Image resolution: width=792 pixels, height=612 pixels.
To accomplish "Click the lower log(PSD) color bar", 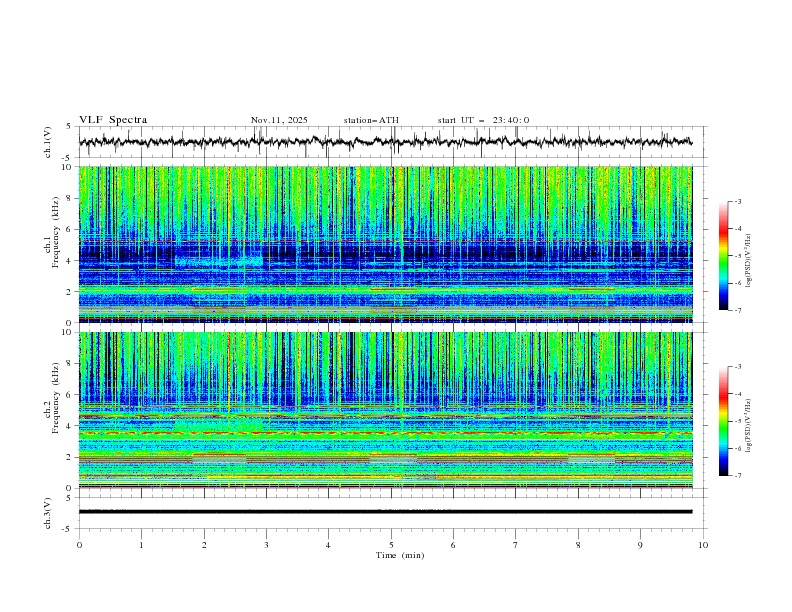I will click(723, 421).
